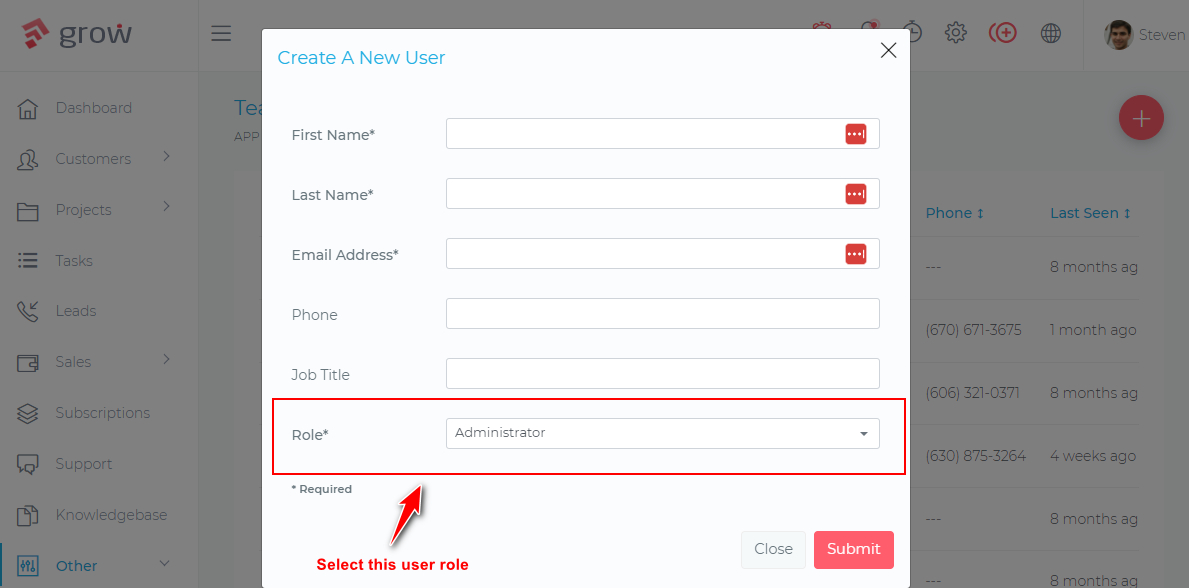Sort the table by Last Seen

[x=1090, y=212]
